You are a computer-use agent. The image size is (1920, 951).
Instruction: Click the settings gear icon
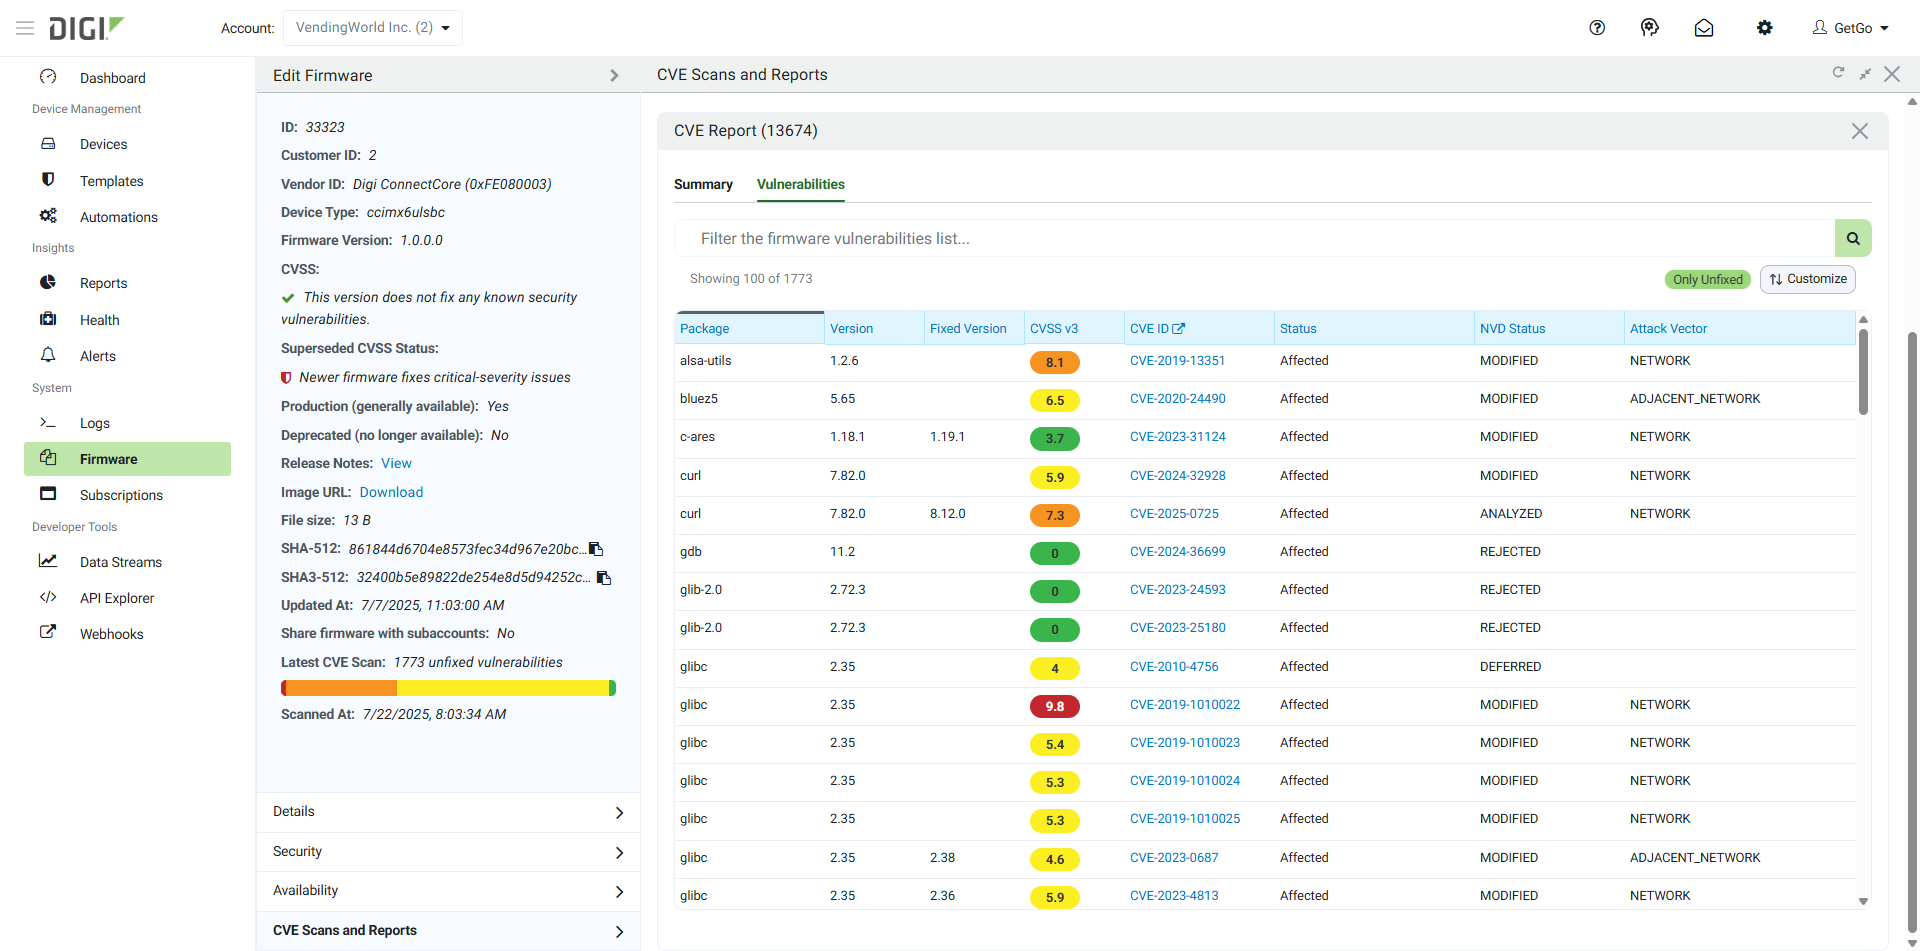(x=1765, y=28)
